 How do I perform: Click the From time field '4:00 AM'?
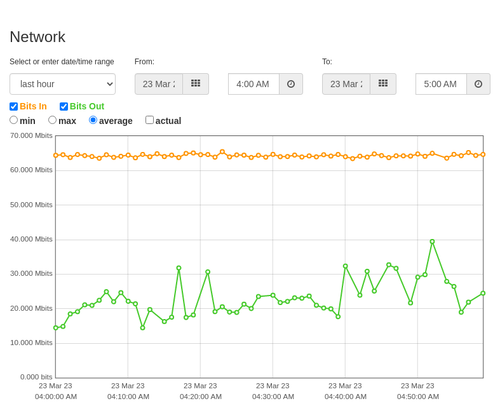pyautogui.click(x=254, y=84)
